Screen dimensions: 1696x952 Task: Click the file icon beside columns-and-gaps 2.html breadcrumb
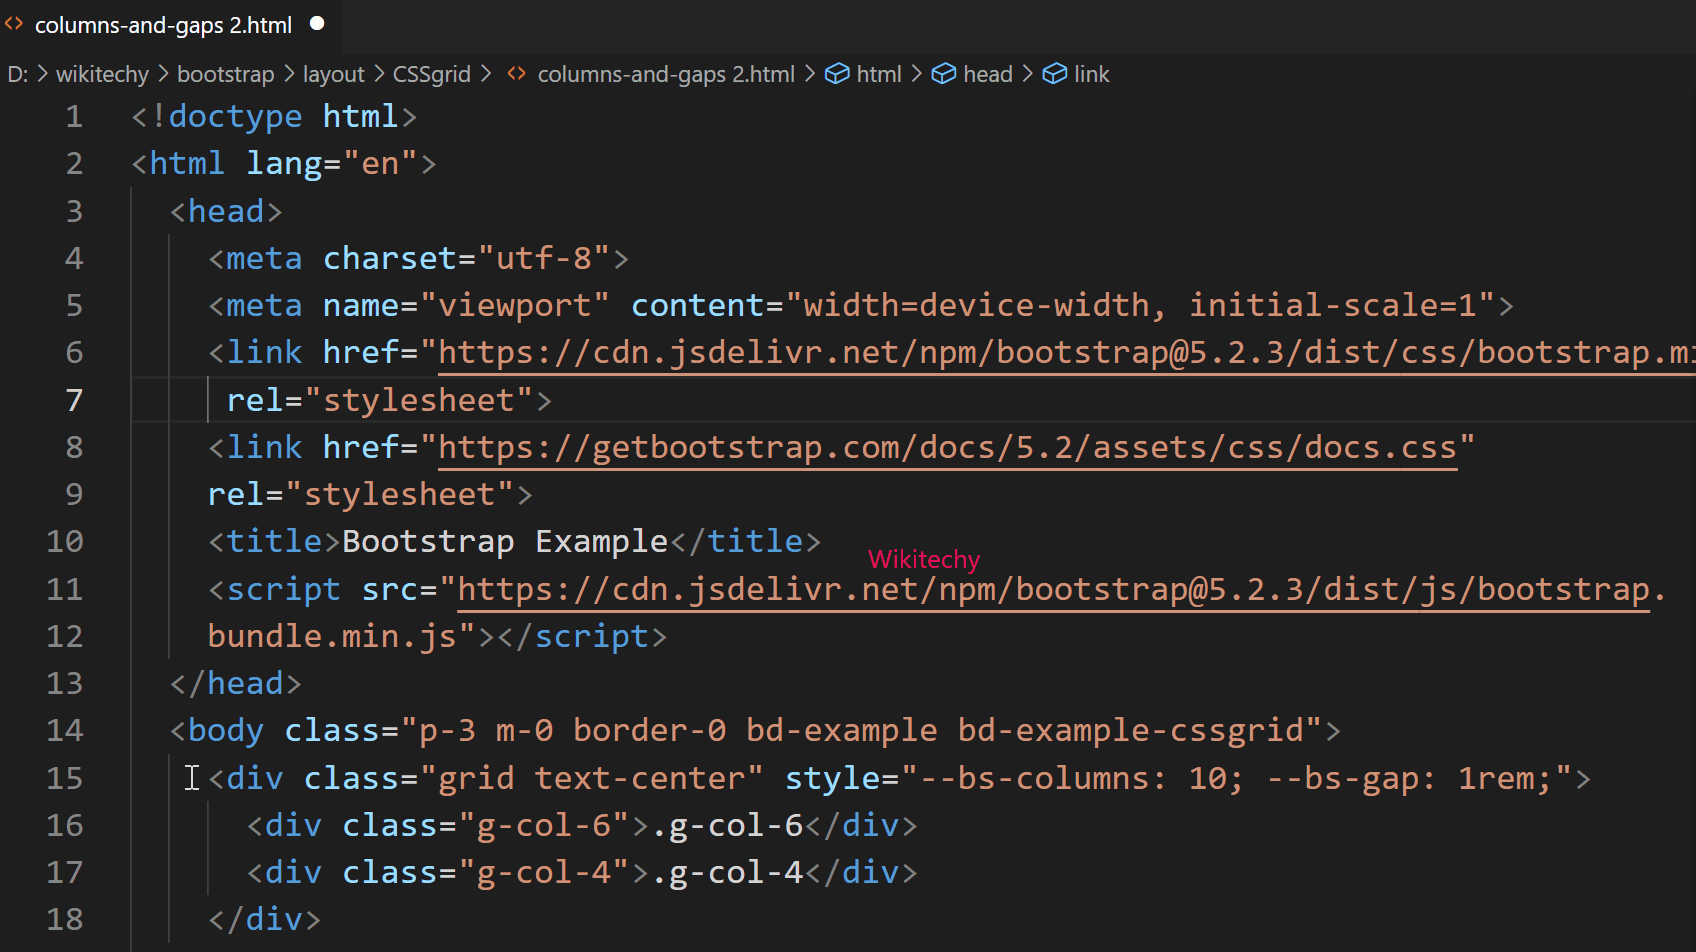(x=516, y=73)
